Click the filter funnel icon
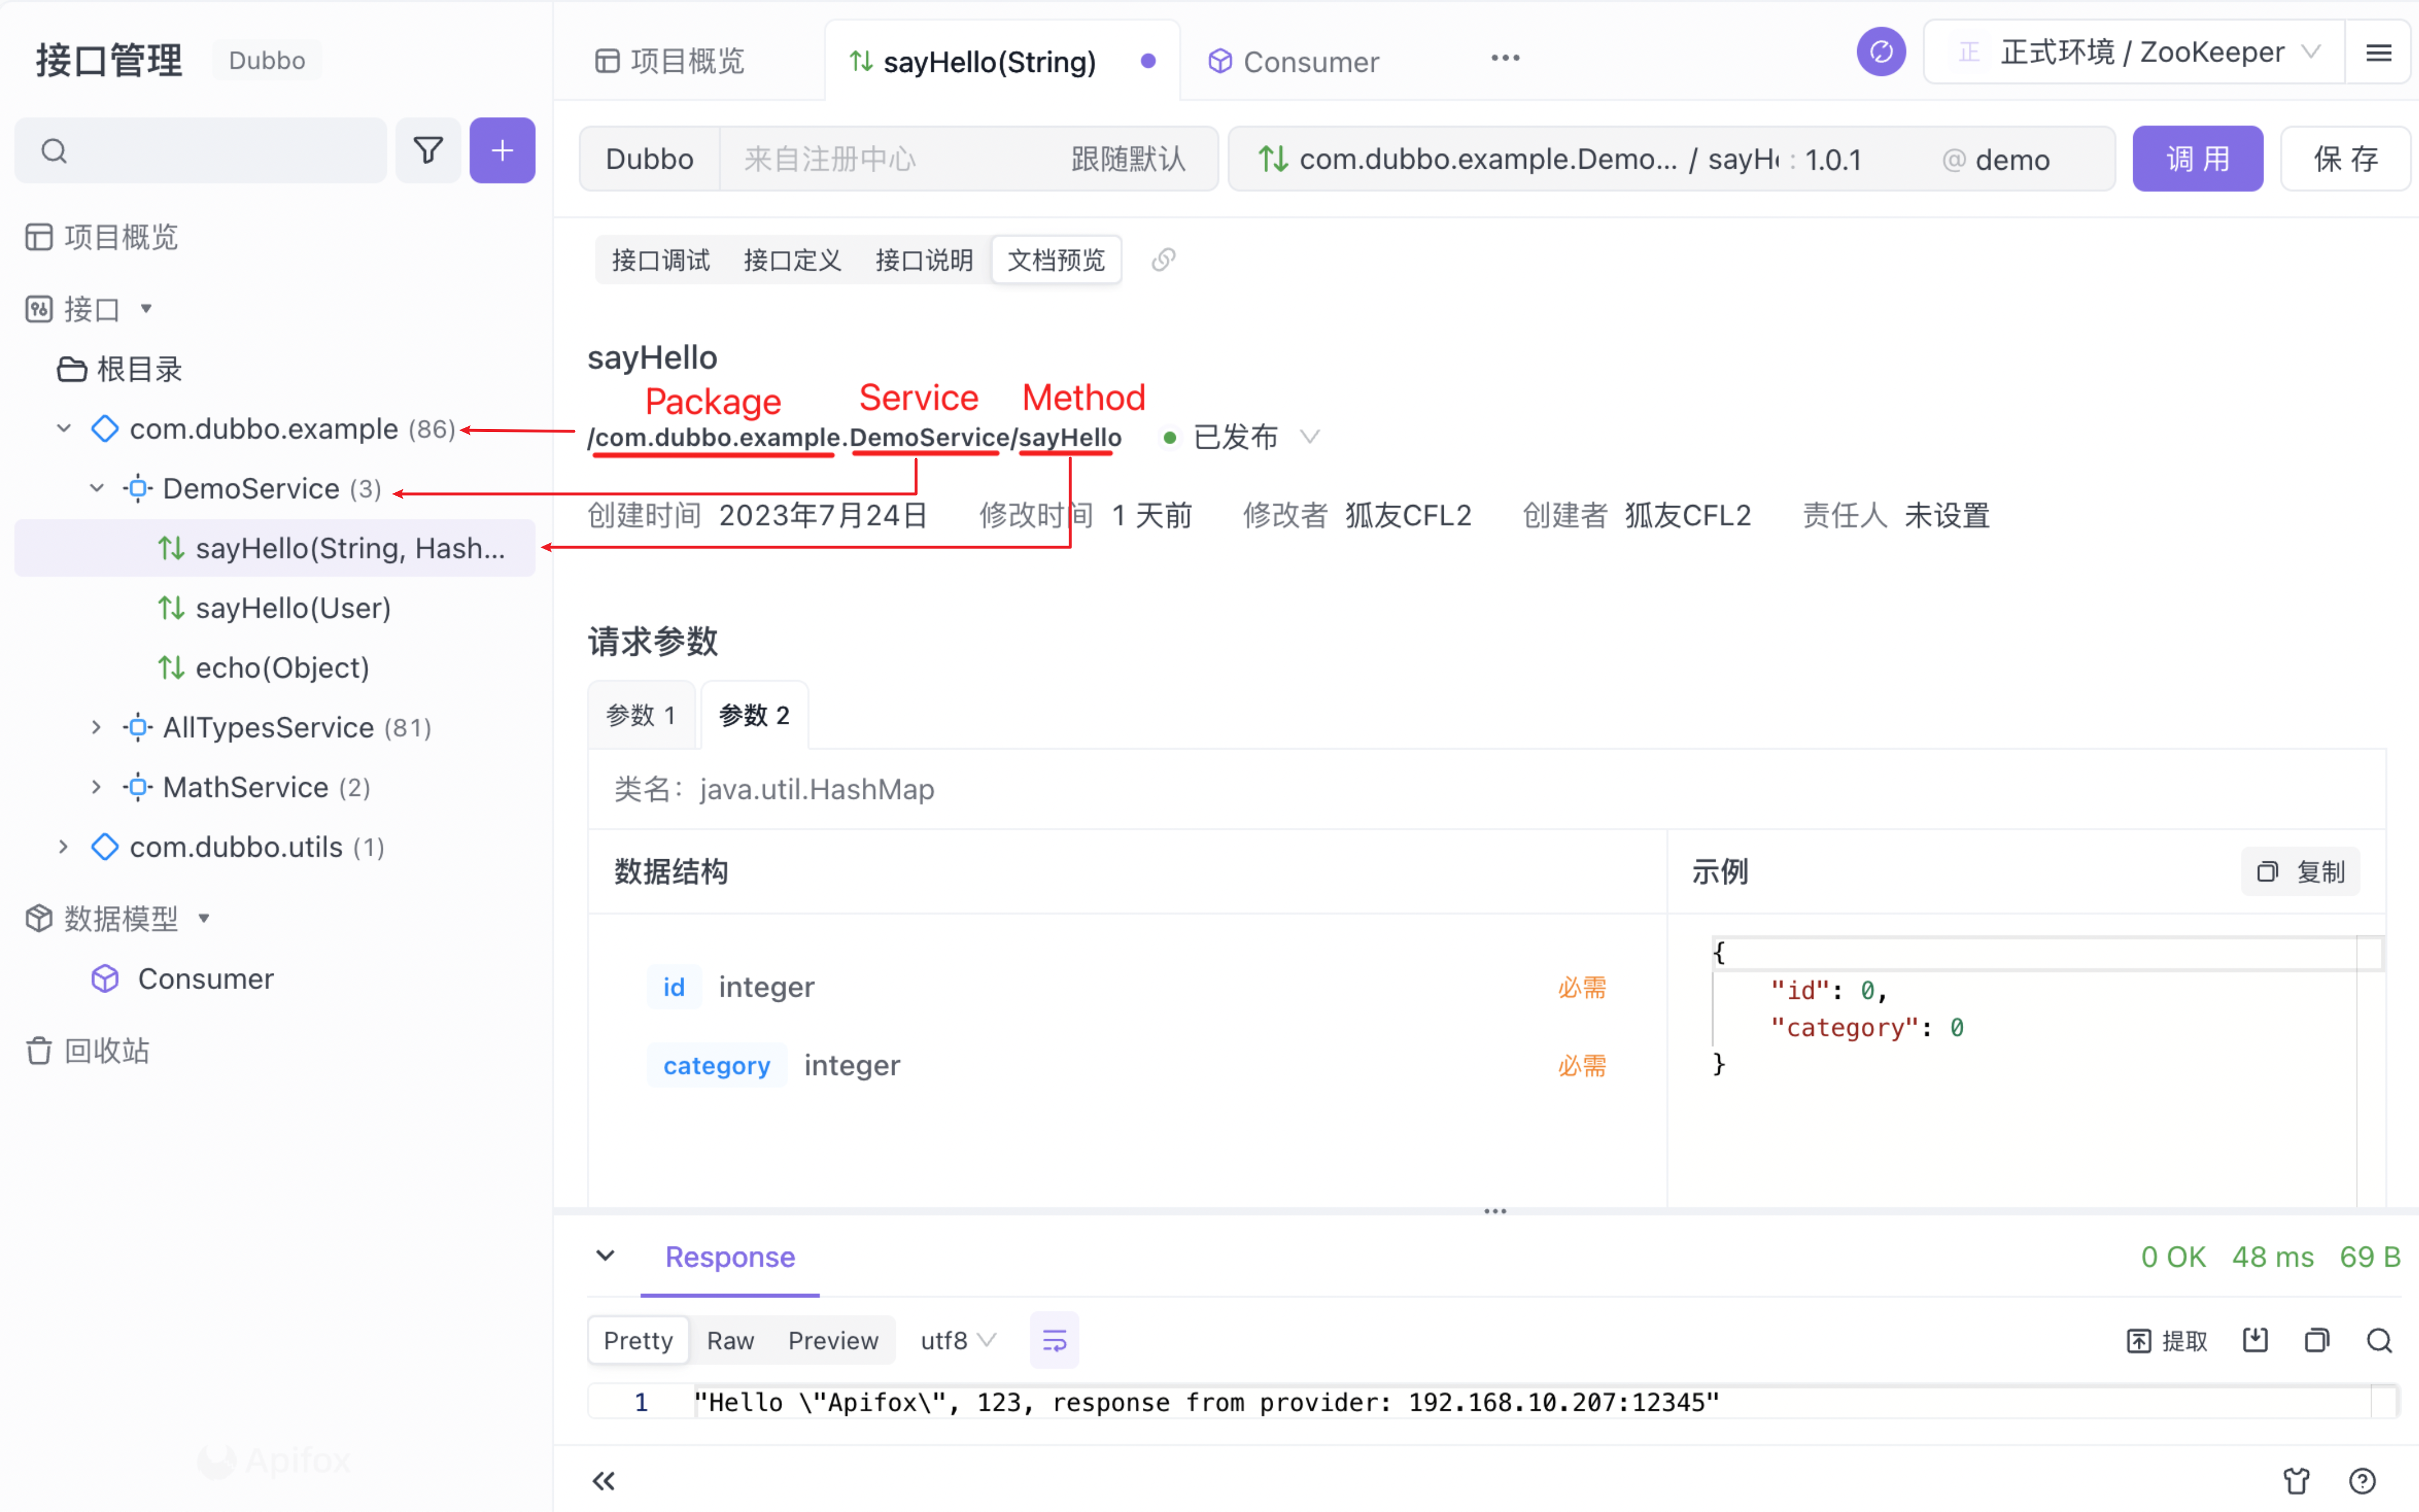This screenshot has height=1512, width=2419. coord(428,151)
